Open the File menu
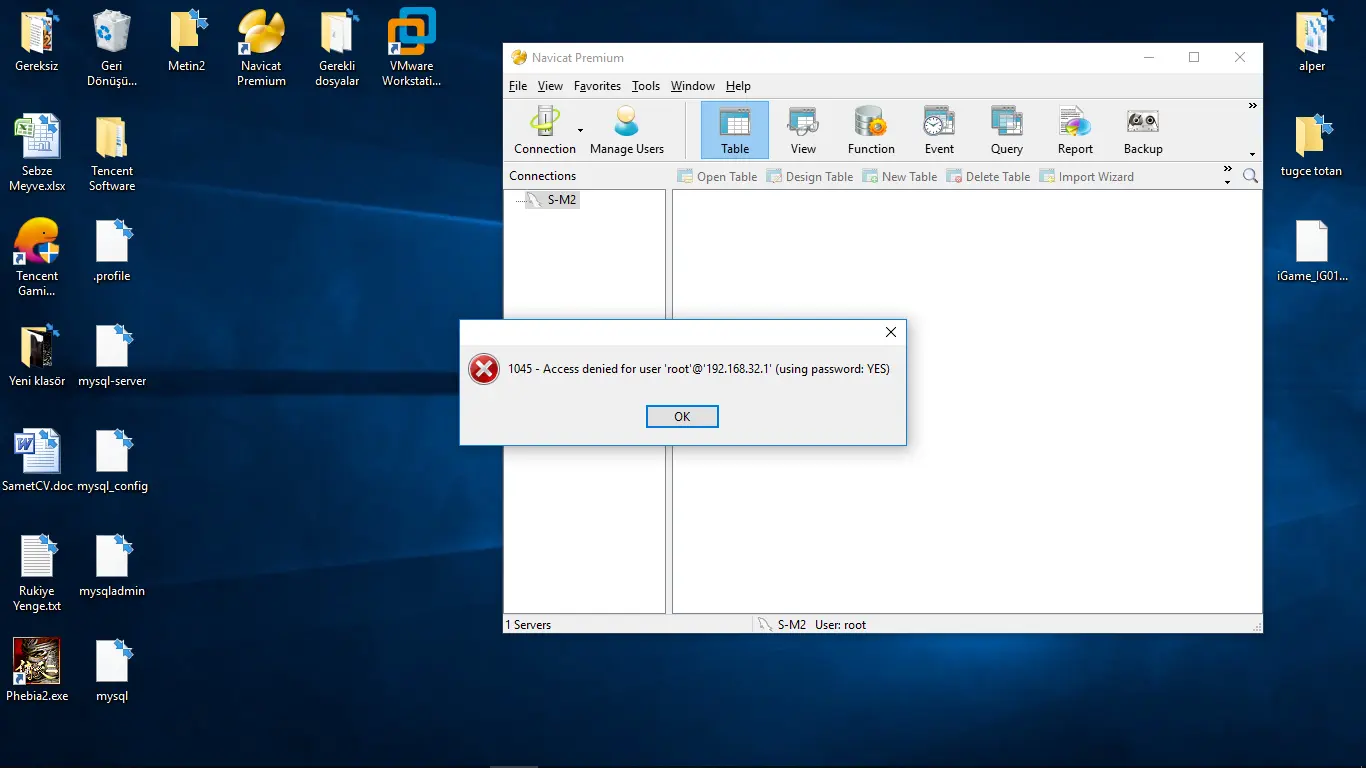This screenshot has width=1366, height=768. [518, 86]
